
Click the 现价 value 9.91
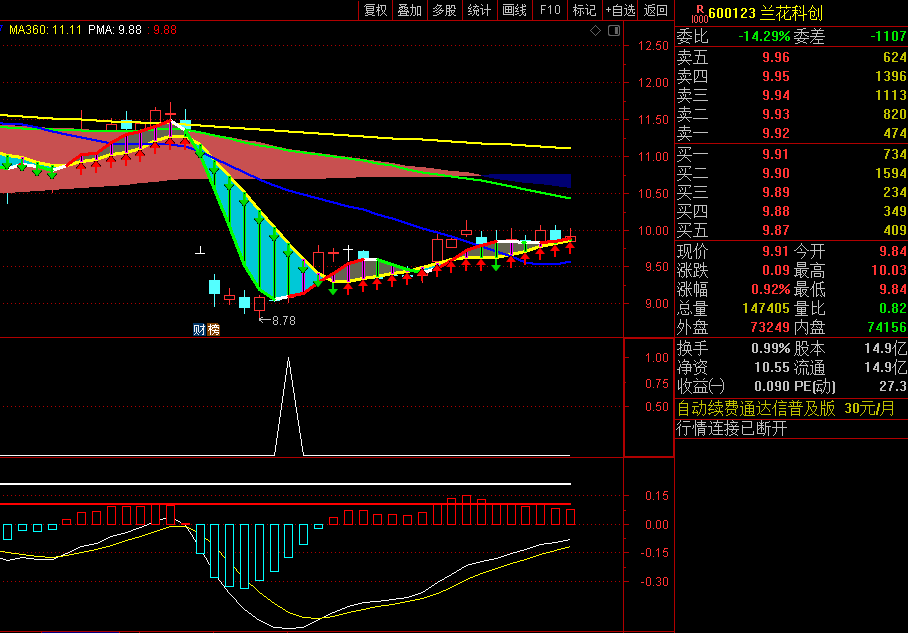click(775, 251)
